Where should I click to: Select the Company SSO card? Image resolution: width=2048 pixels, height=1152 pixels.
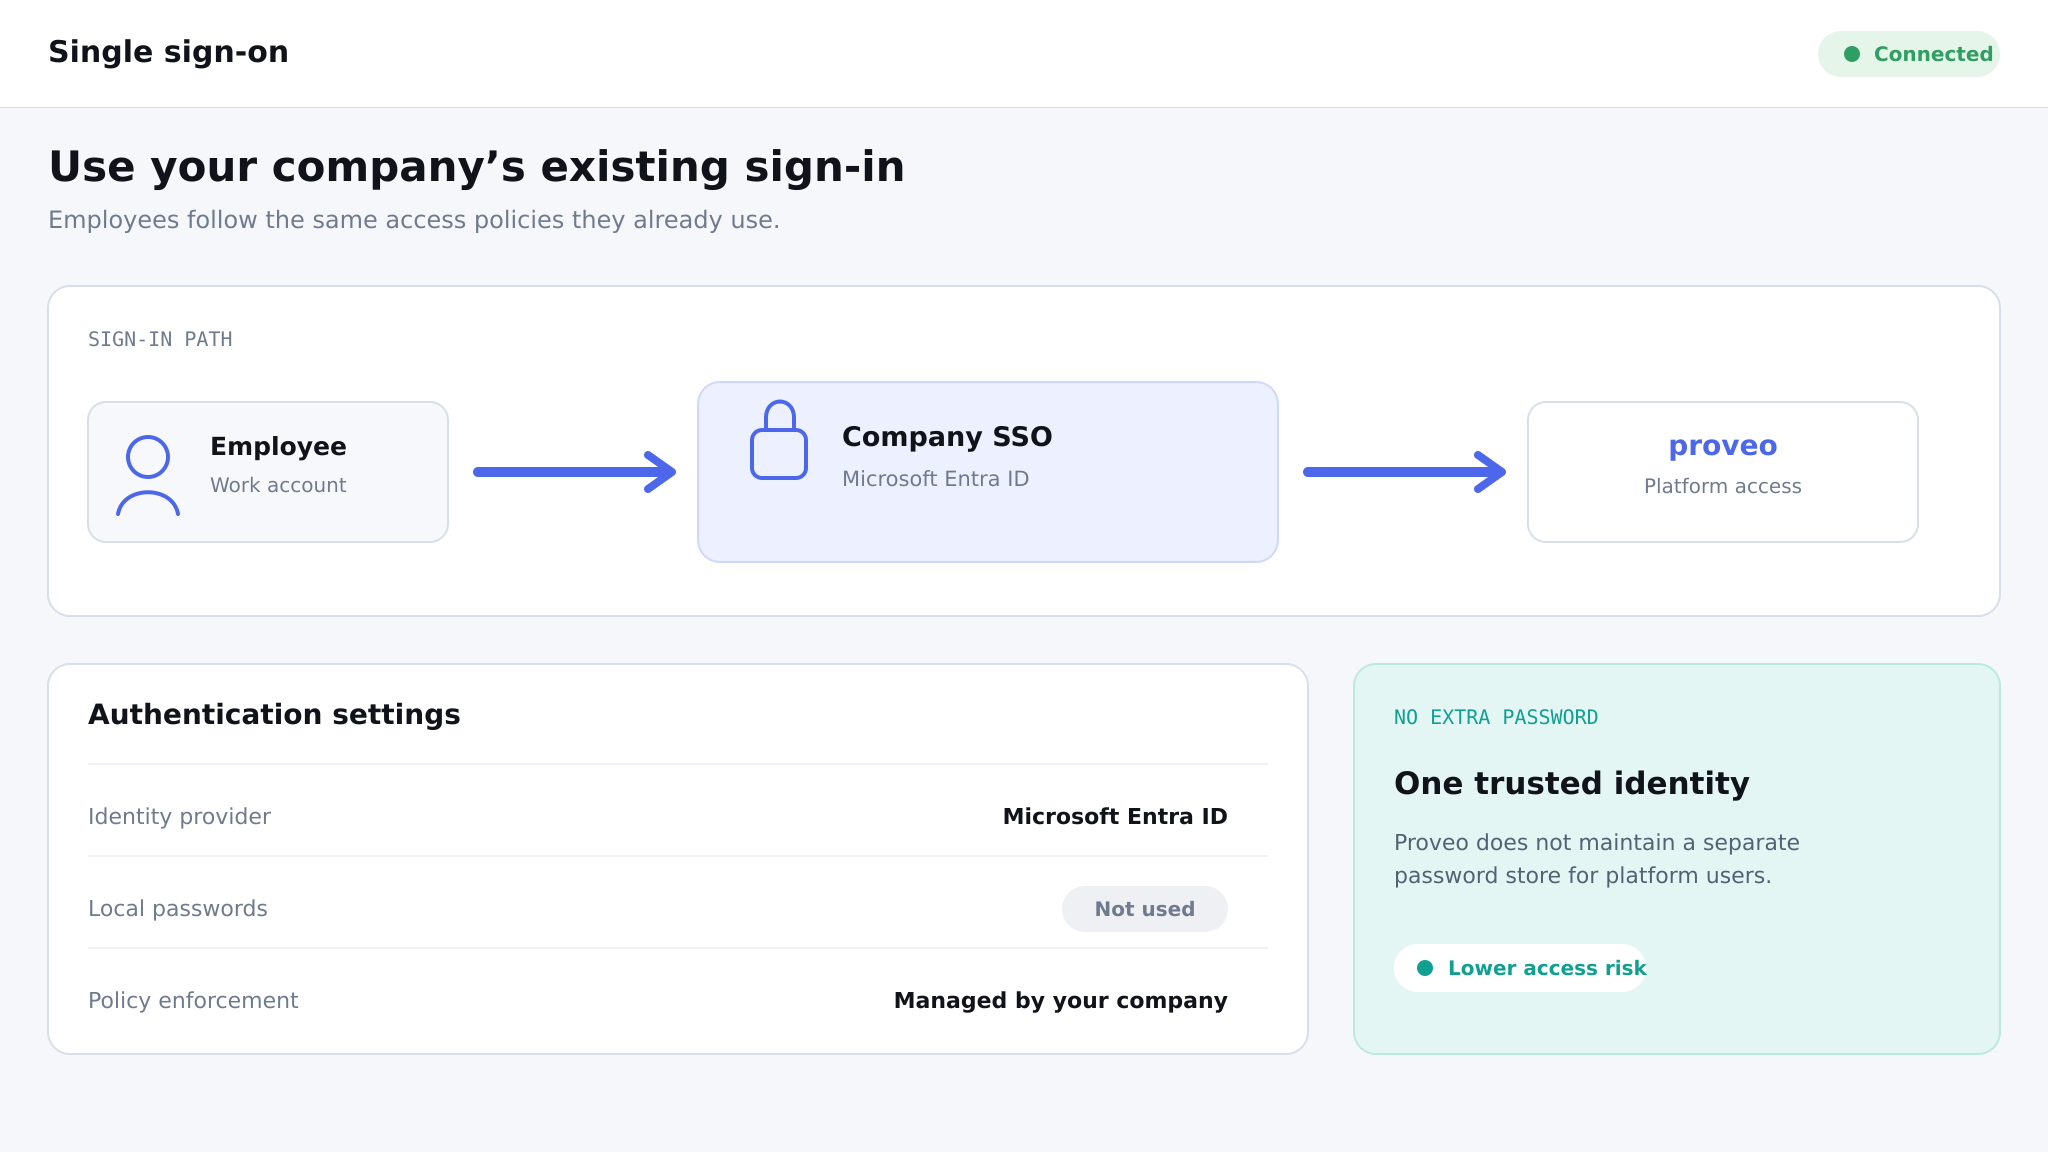(988, 472)
